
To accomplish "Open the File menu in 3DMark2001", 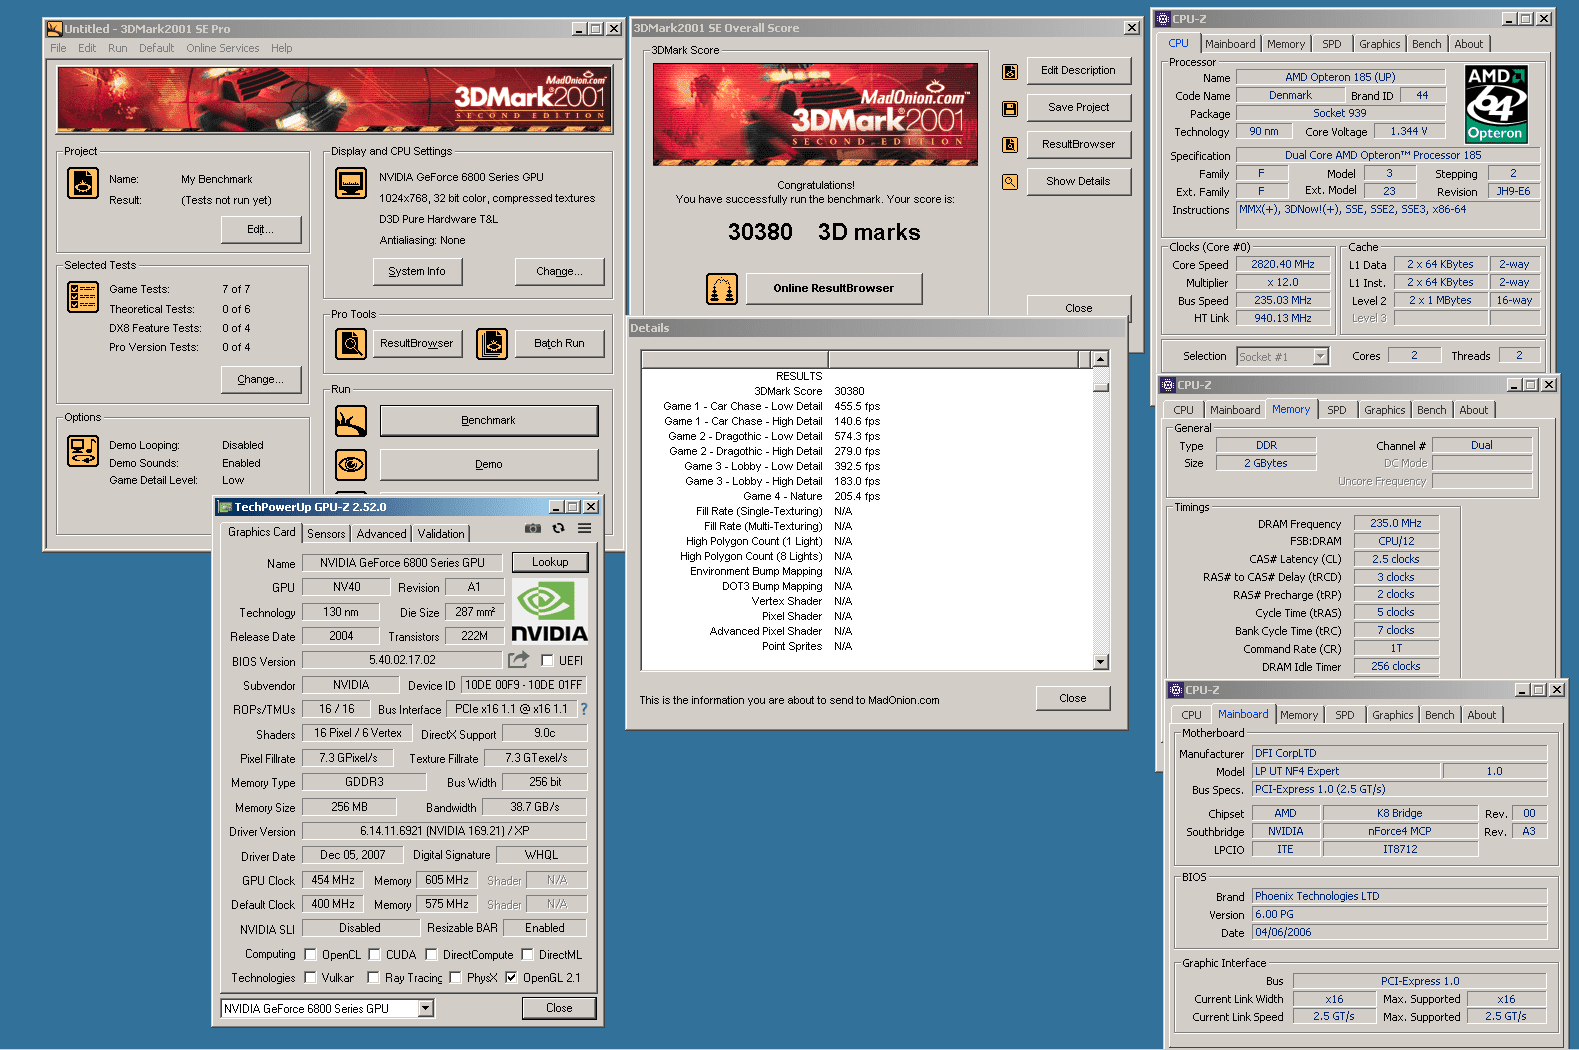I will (x=58, y=48).
